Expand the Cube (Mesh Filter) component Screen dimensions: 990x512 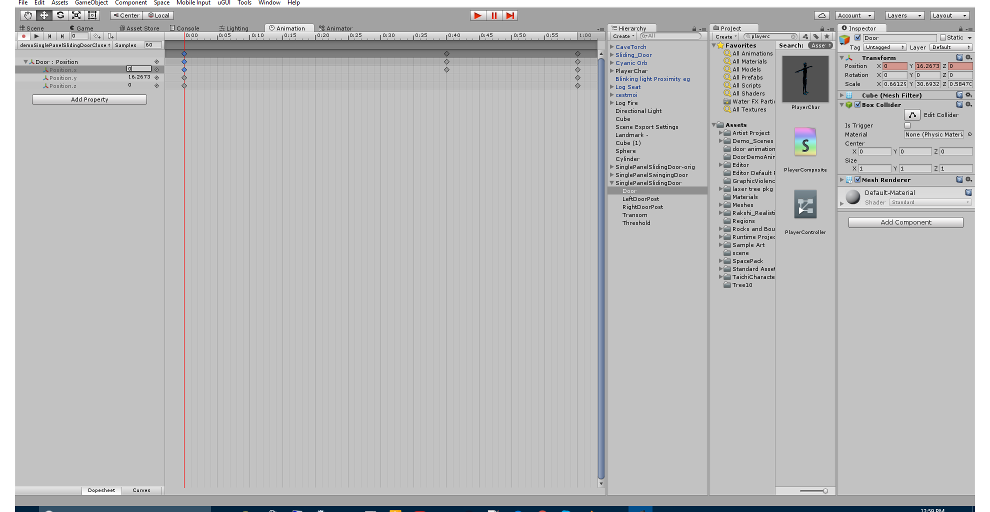(x=842, y=95)
